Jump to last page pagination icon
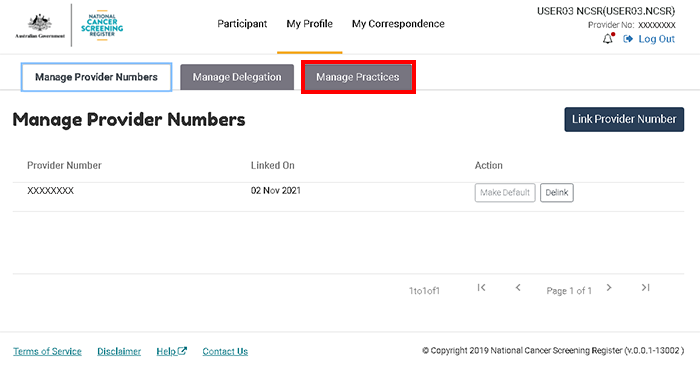700x380 pixels. coord(646,288)
